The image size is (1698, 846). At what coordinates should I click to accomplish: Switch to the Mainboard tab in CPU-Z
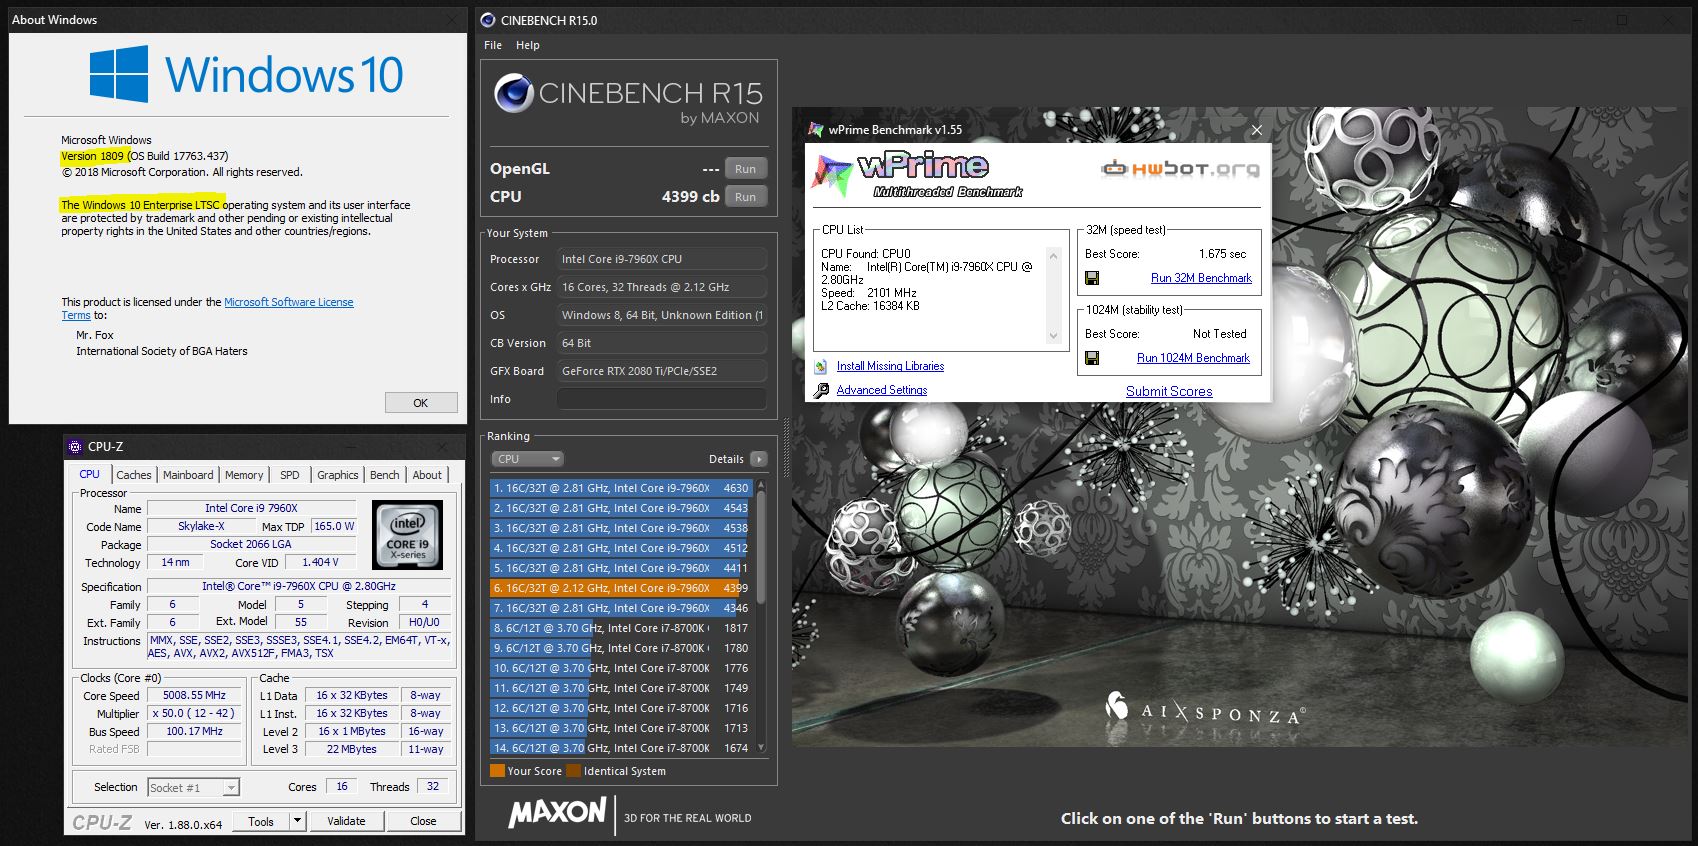click(188, 475)
